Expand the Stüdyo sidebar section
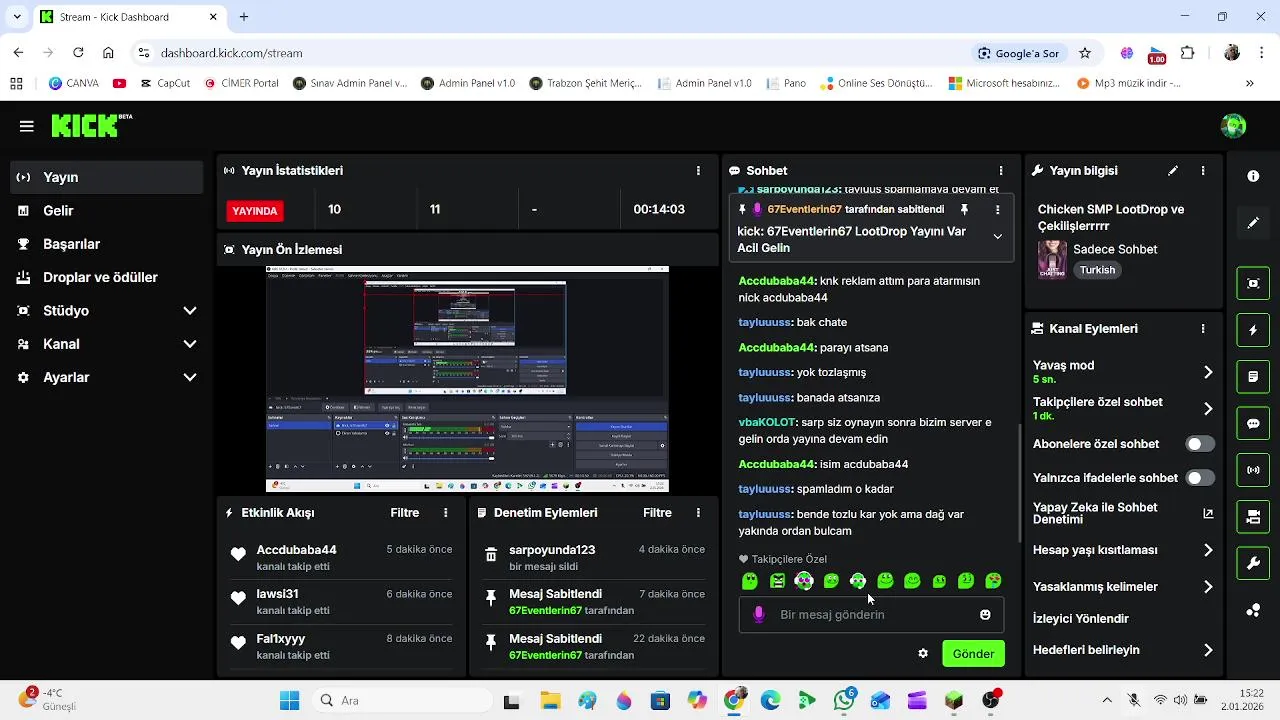This screenshot has height=720, width=1280. click(x=104, y=311)
